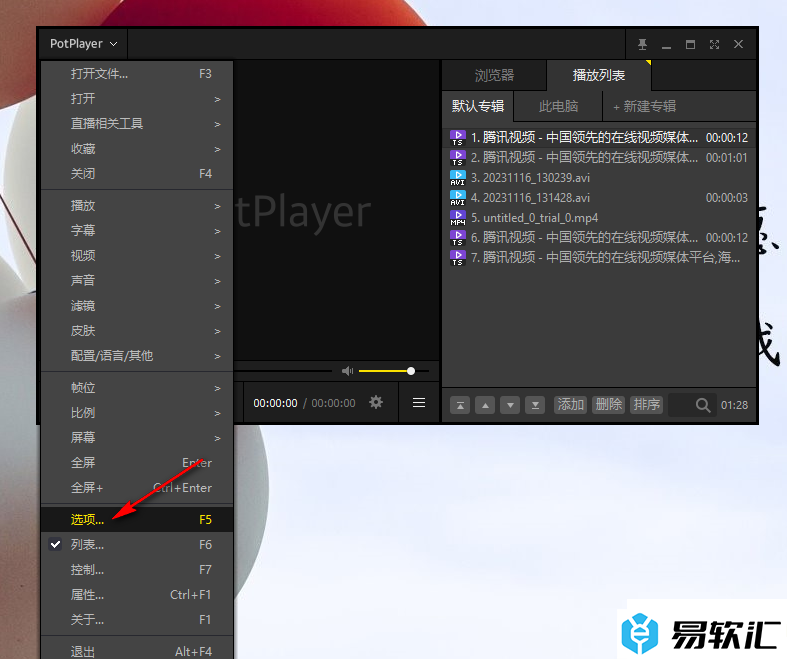Pin PotPlayer window on top
Screen dimensions: 787x659
coord(642,44)
